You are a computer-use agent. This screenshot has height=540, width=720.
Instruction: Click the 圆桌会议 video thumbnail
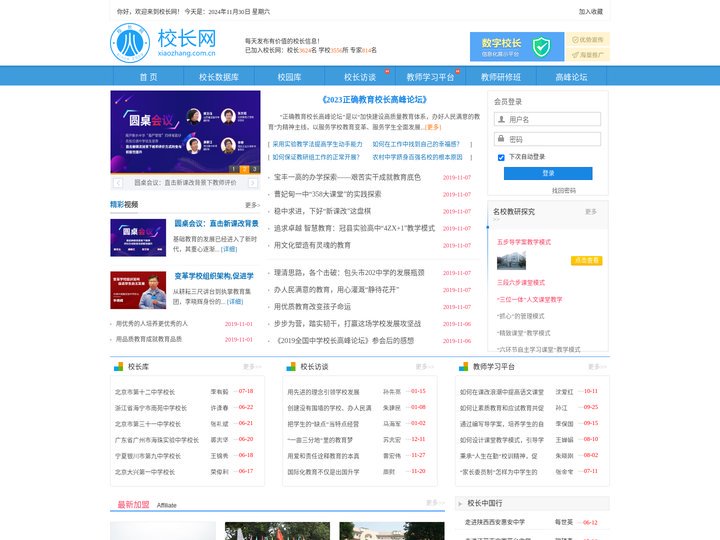[x=138, y=237]
